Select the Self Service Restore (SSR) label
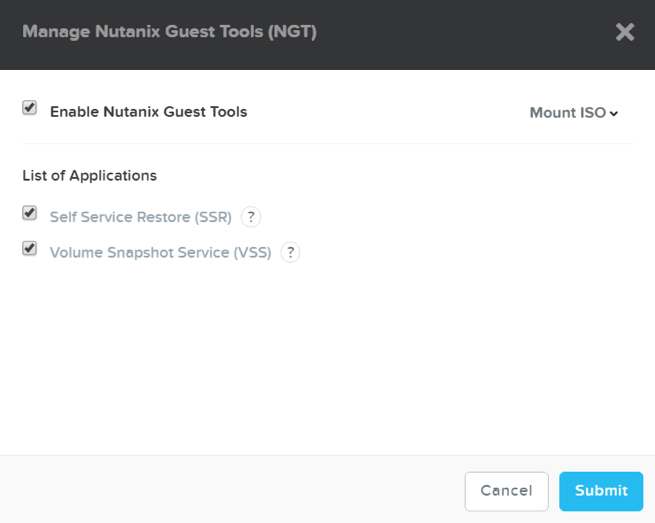The width and height of the screenshot is (655, 523). pyautogui.click(x=141, y=216)
